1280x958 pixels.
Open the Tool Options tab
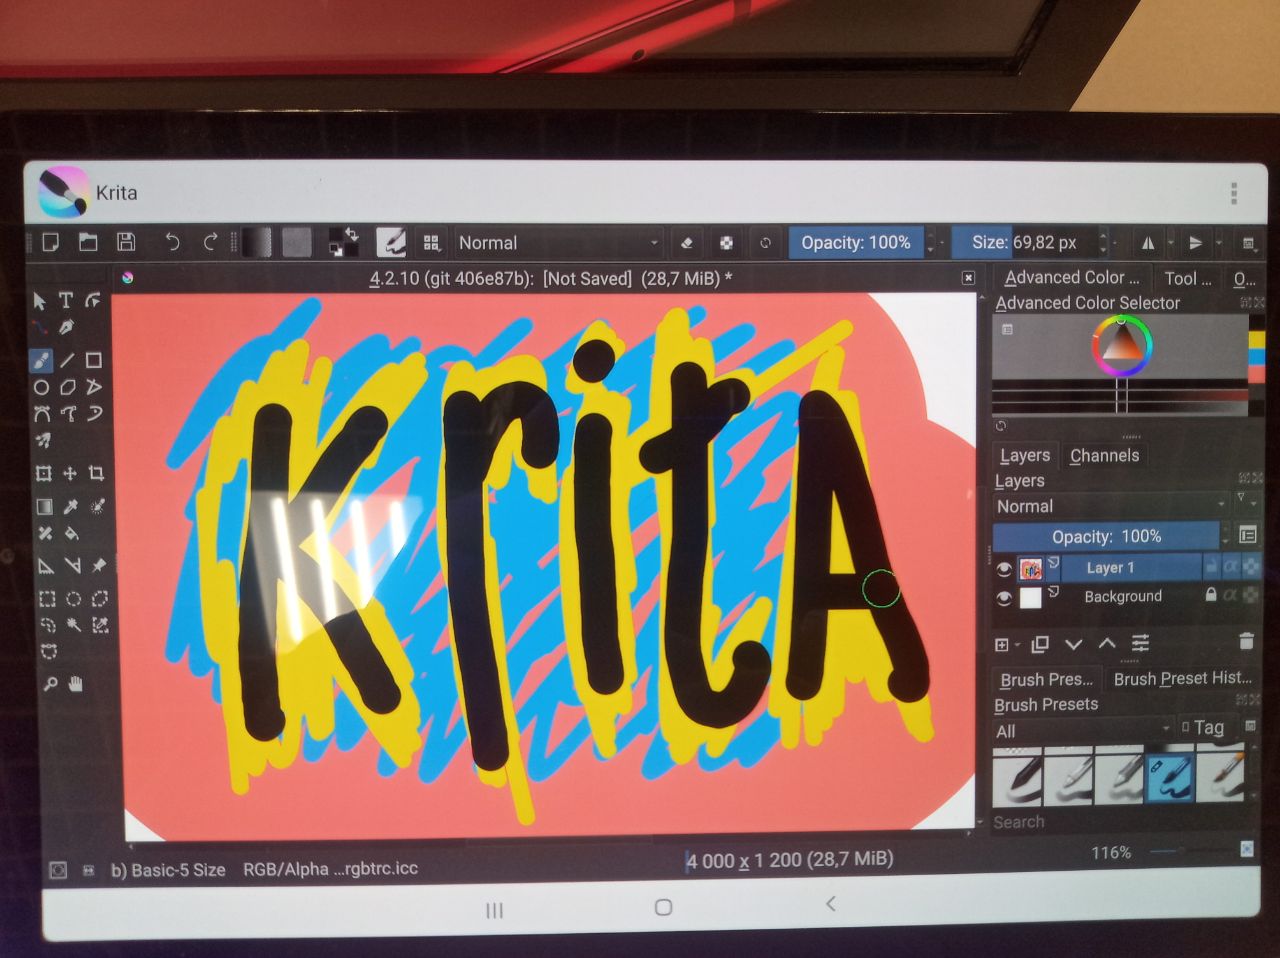[x=1187, y=279]
